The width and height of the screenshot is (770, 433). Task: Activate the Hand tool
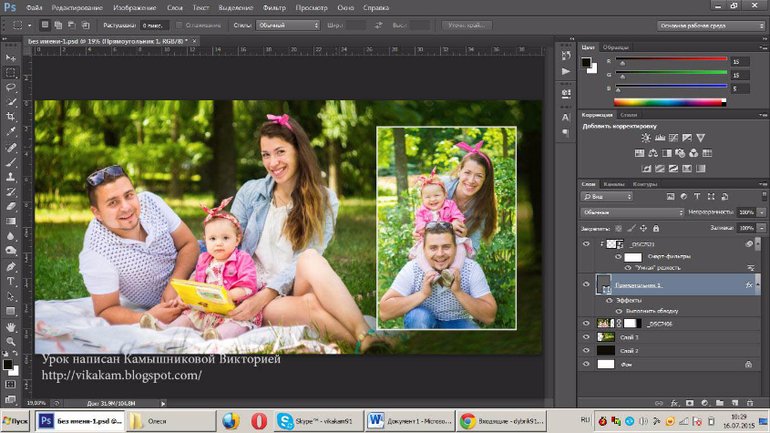11,326
